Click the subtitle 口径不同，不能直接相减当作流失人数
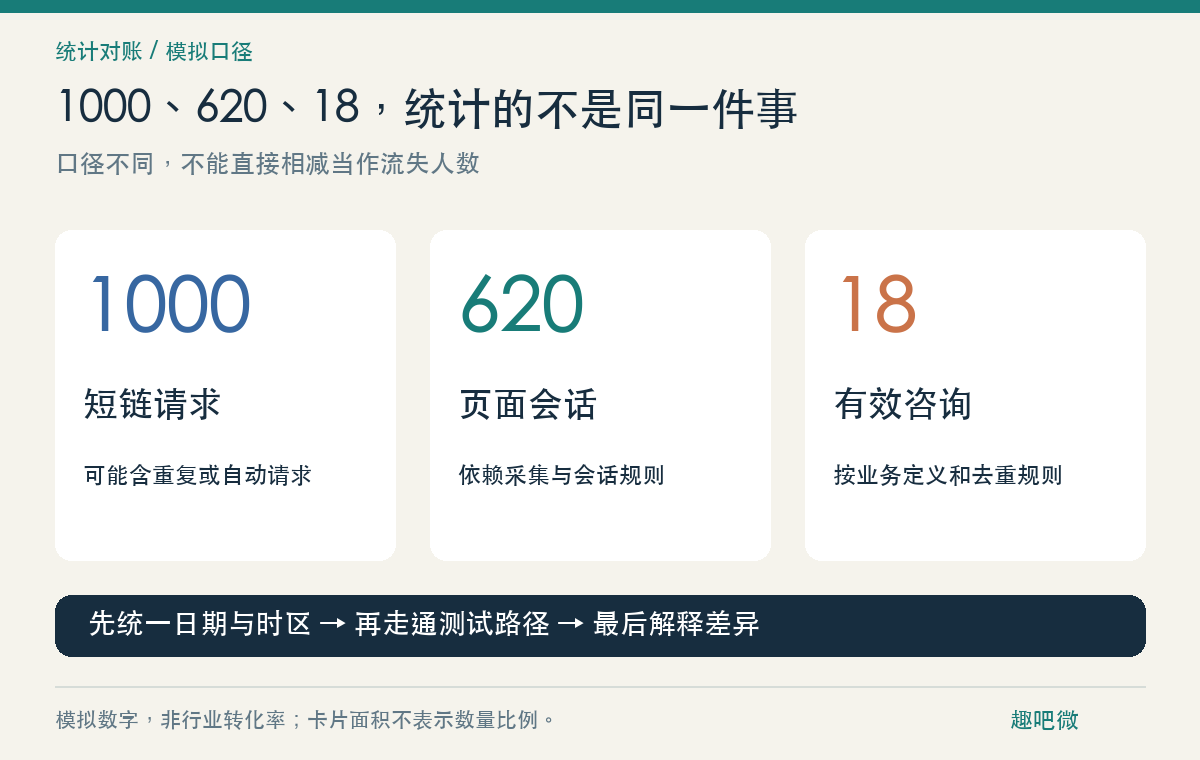 click(268, 163)
